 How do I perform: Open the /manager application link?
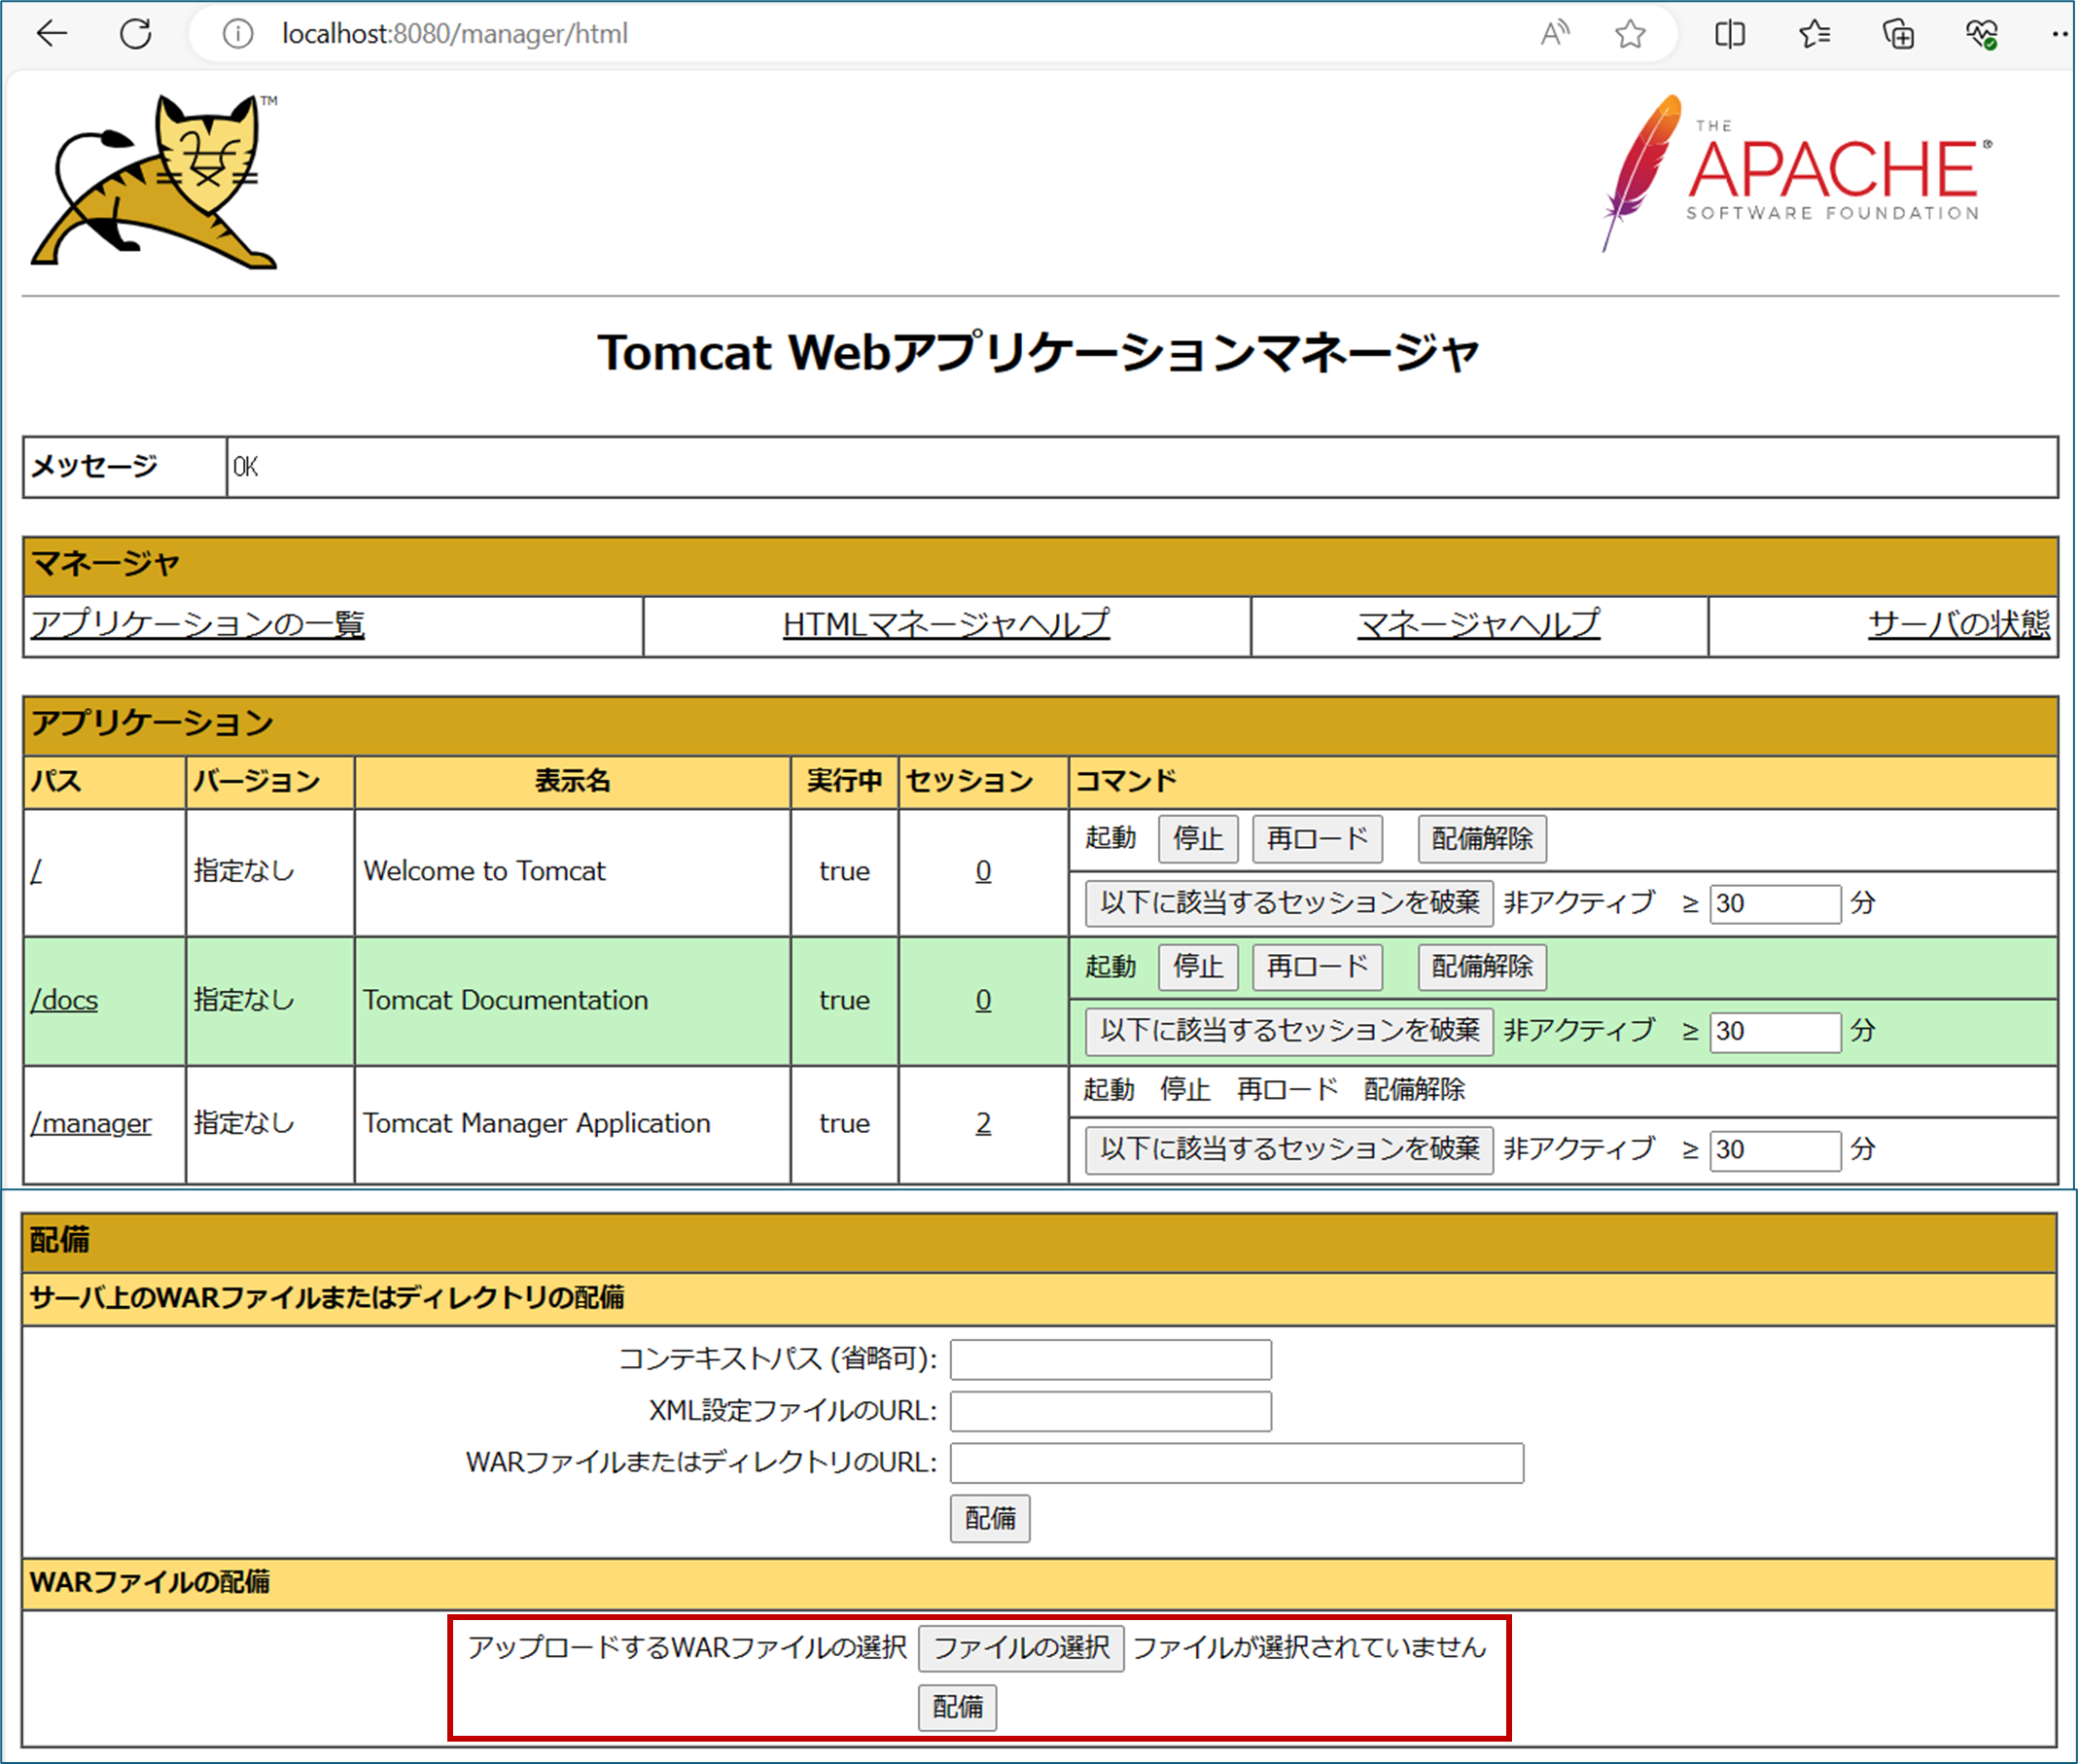(x=91, y=1124)
